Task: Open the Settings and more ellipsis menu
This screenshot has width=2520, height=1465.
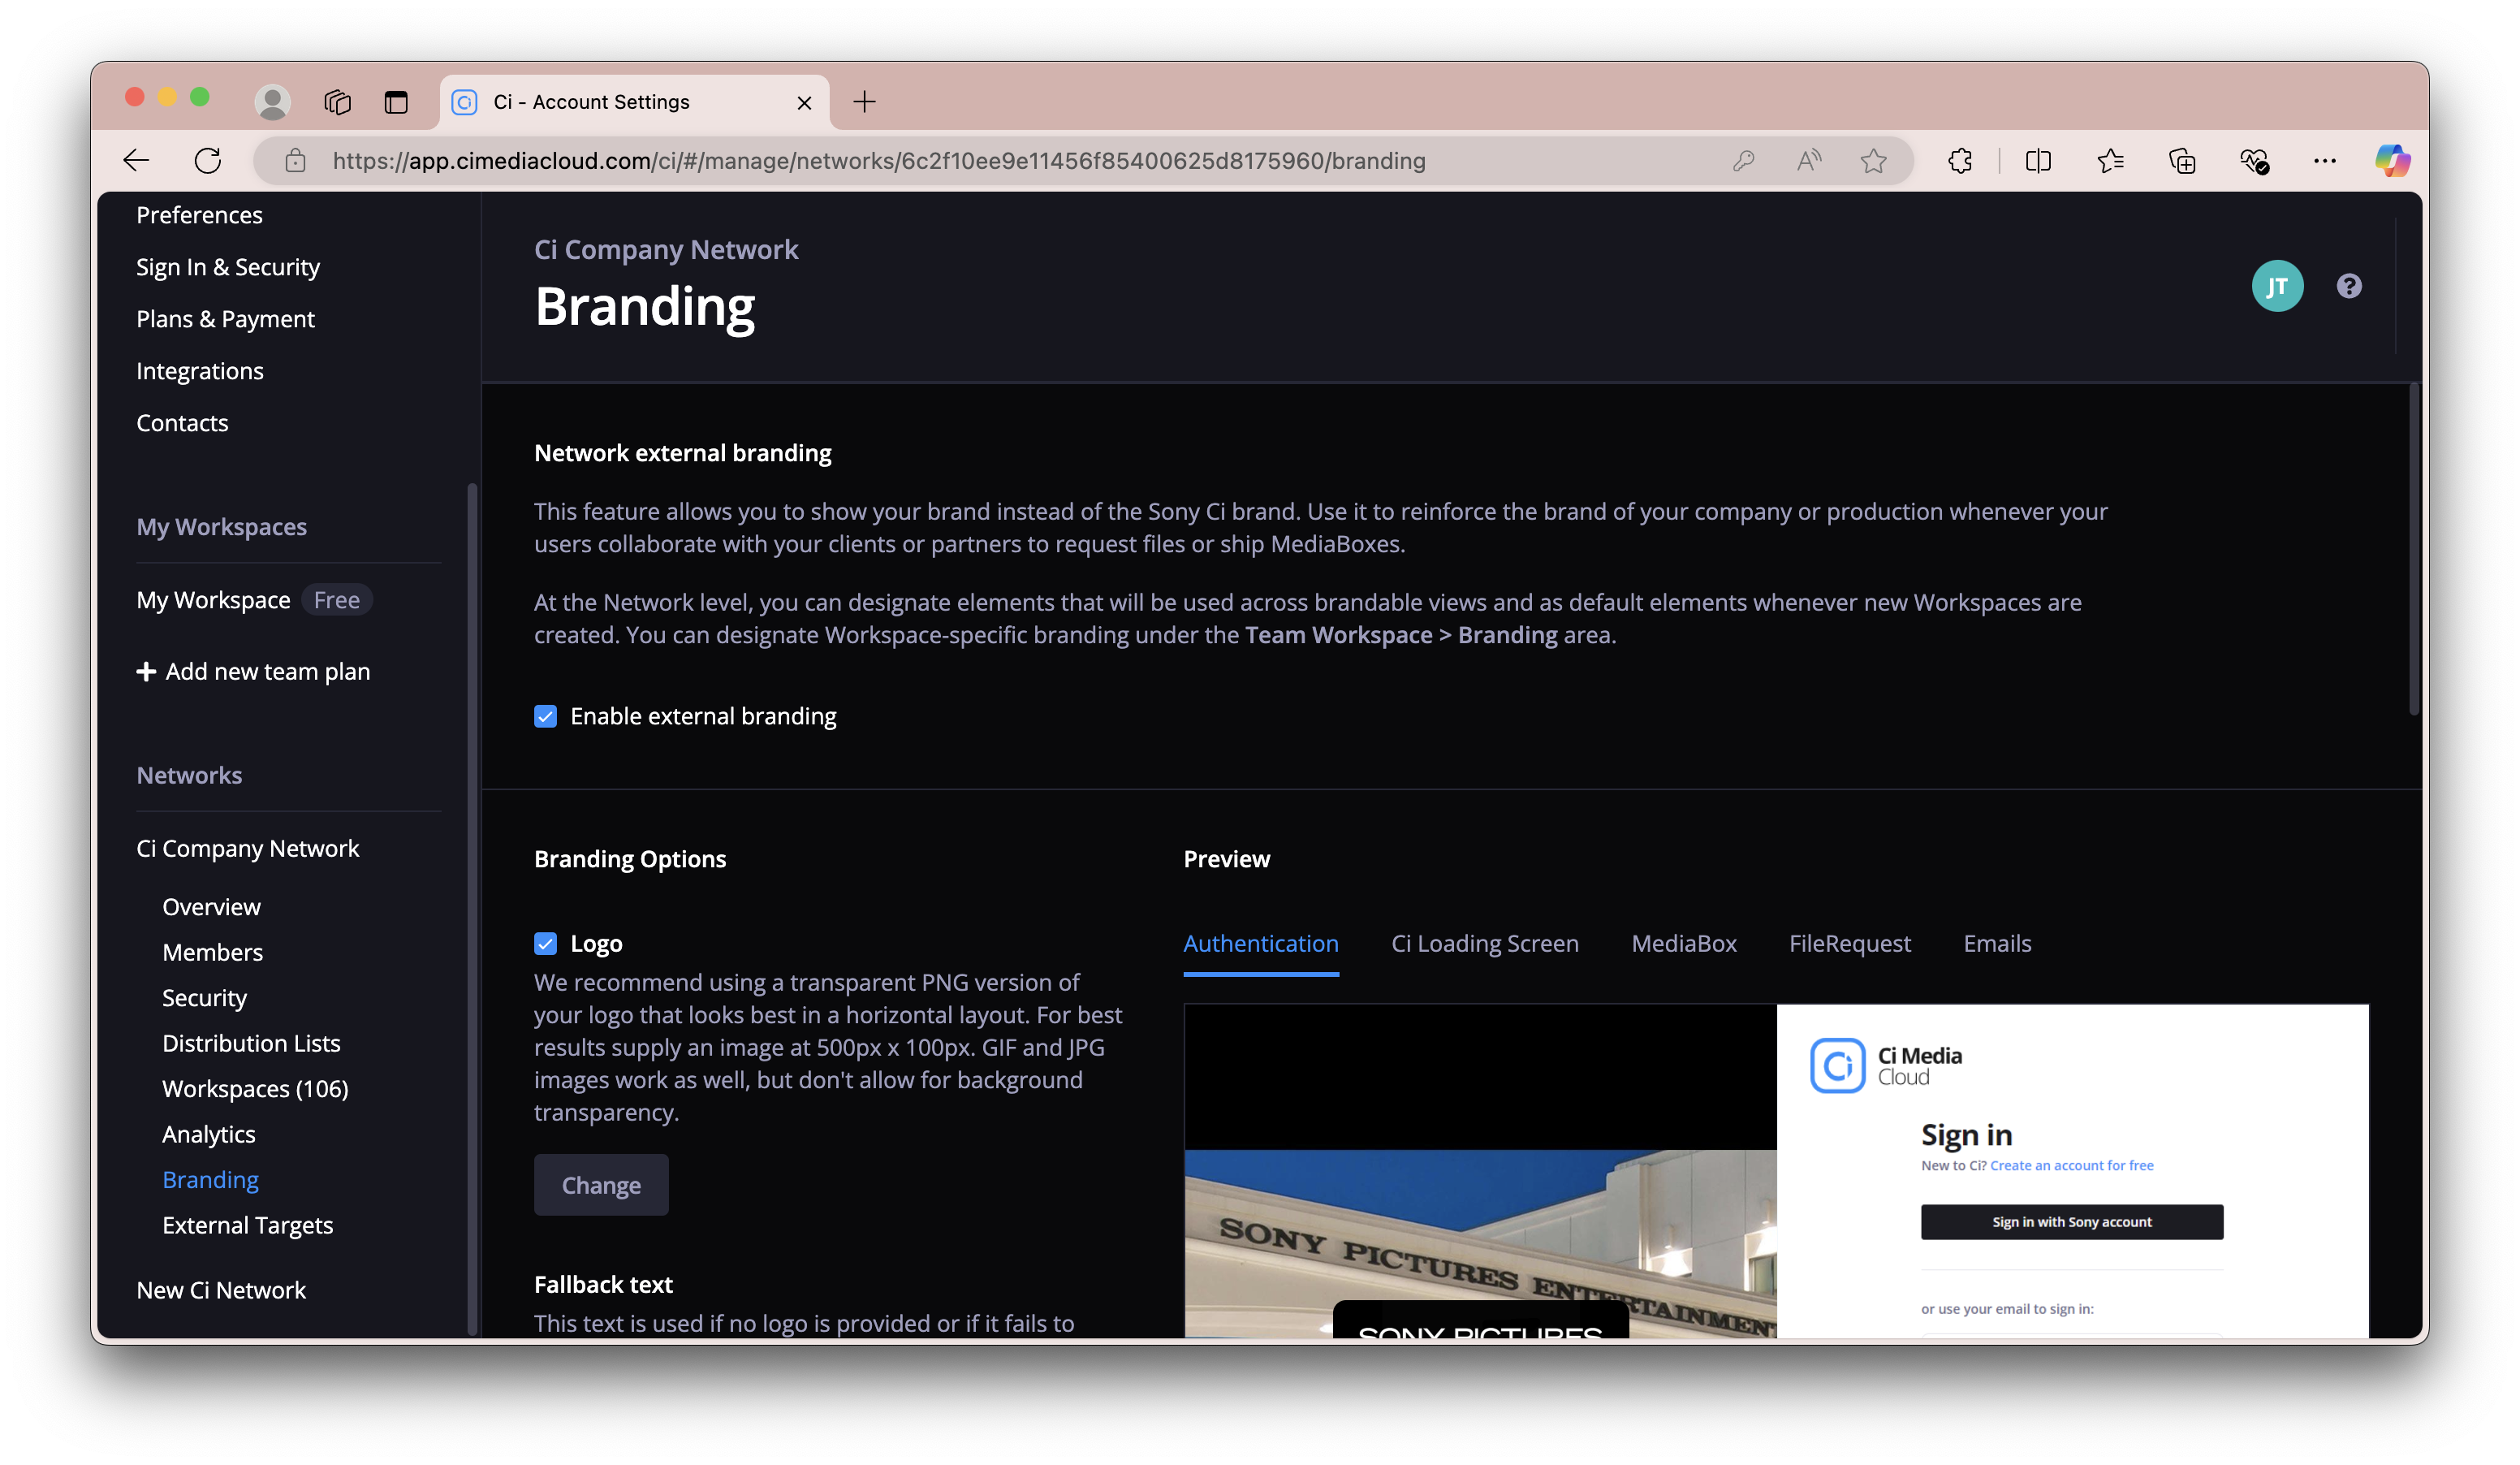Action: [2325, 161]
